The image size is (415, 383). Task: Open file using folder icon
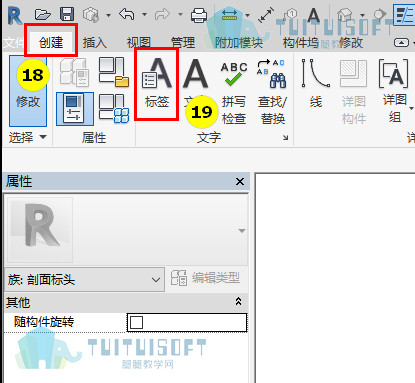click(42, 15)
